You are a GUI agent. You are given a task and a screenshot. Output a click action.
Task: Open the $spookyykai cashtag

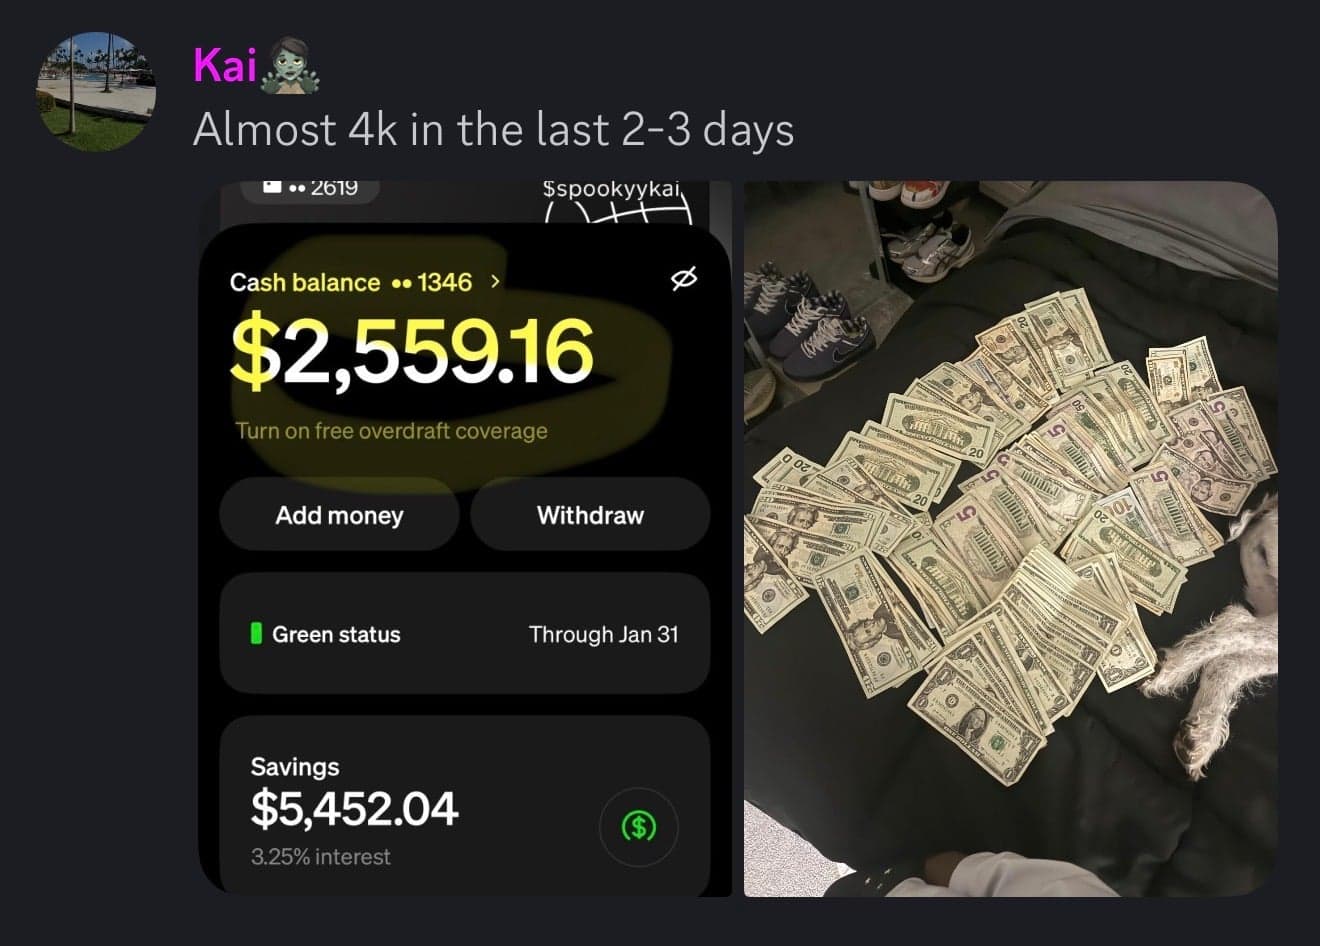click(x=611, y=188)
